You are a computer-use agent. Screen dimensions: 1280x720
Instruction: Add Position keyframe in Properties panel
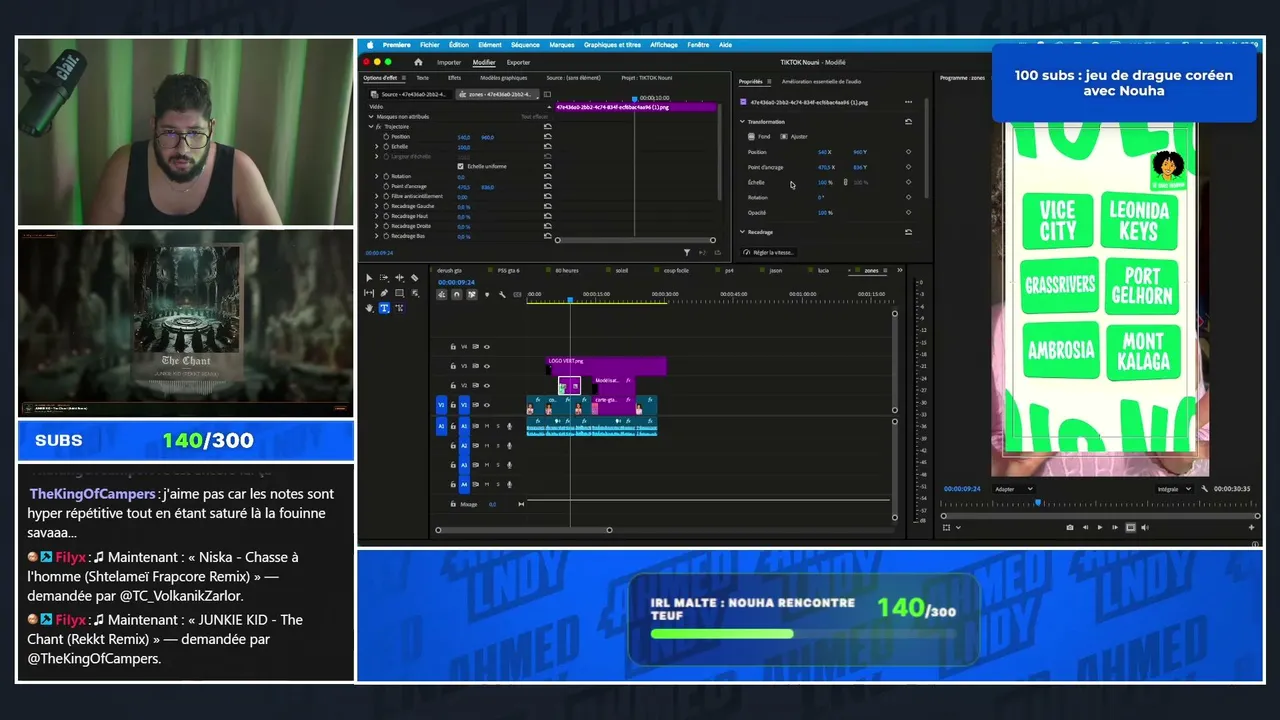pyautogui.click(x=908, y=152)
